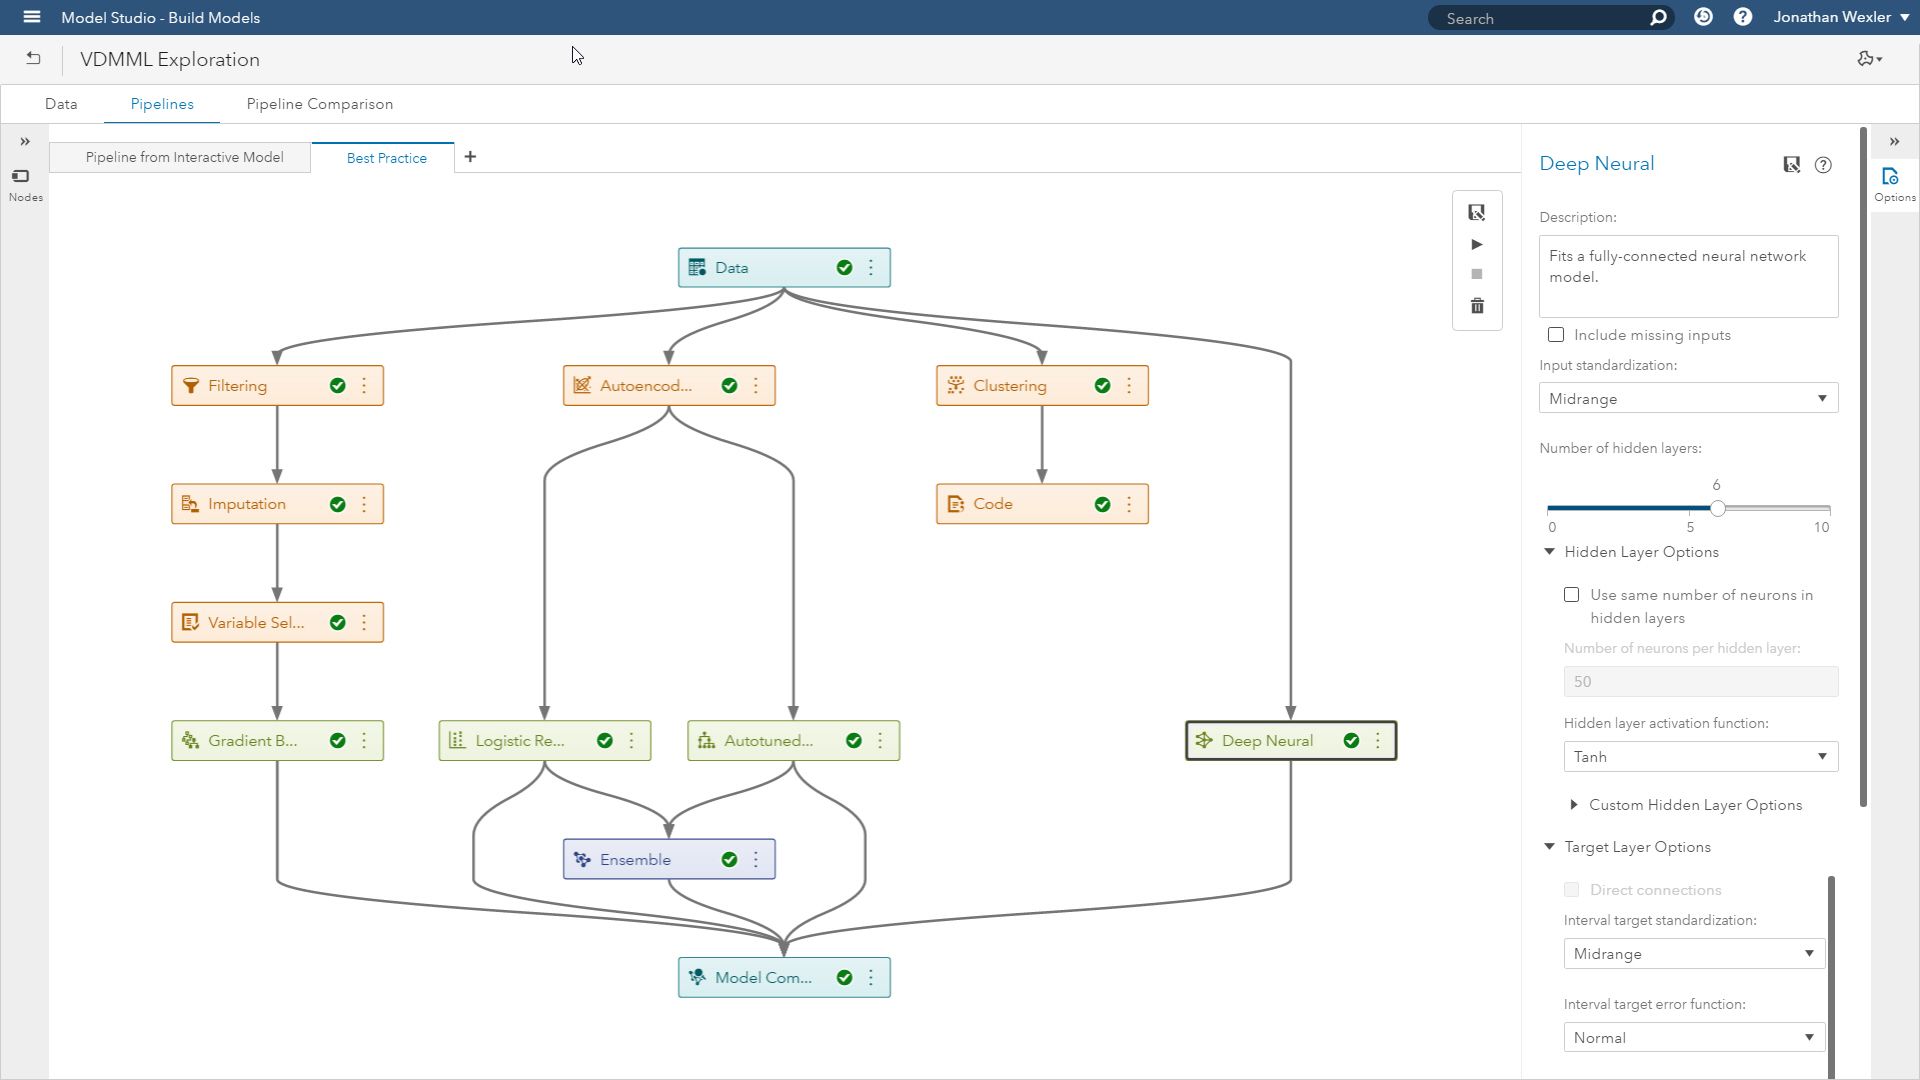Click the help icon in Deep Neural panel
The image size is (1920, 1080).
1823,165
